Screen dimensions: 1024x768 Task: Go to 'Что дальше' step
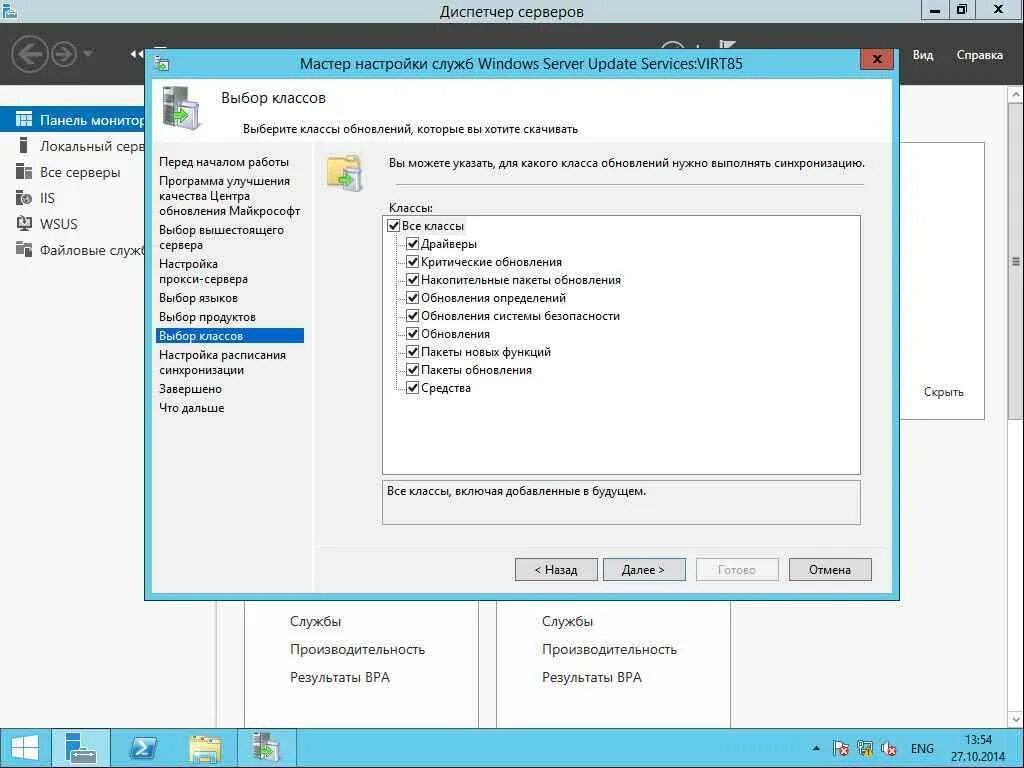tap(192, 408)
